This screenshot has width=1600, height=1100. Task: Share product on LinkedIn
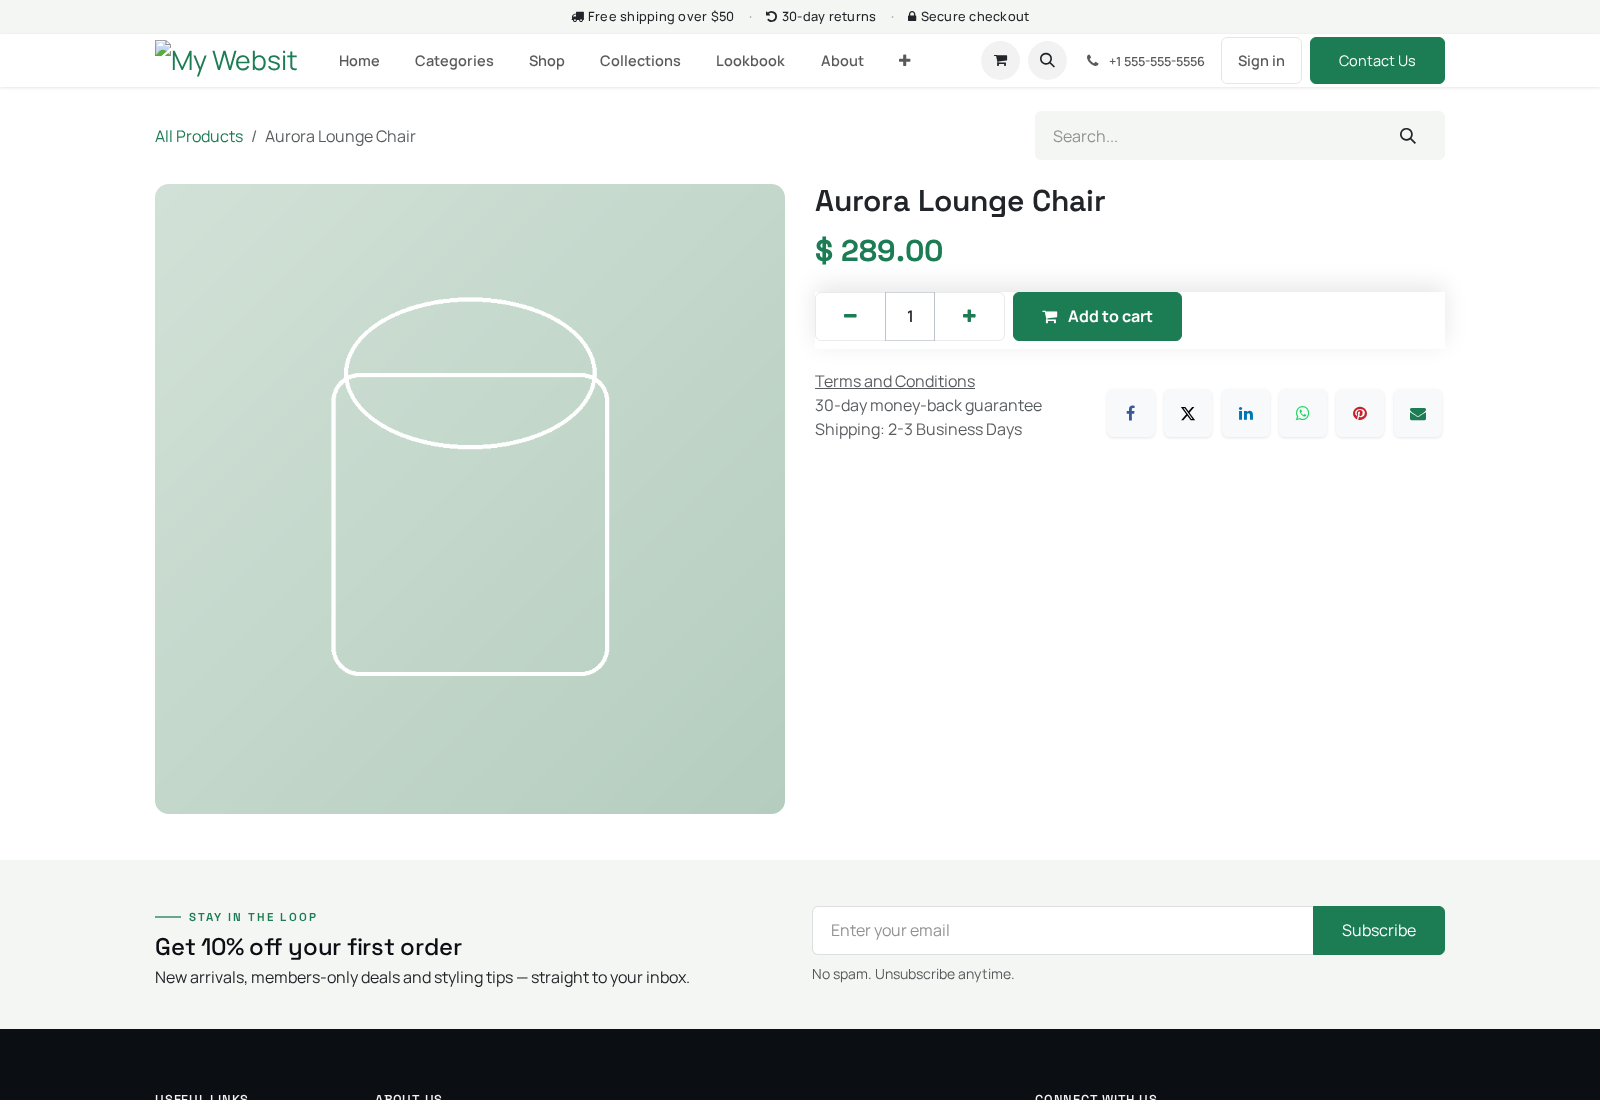[x=1245, y=413]
